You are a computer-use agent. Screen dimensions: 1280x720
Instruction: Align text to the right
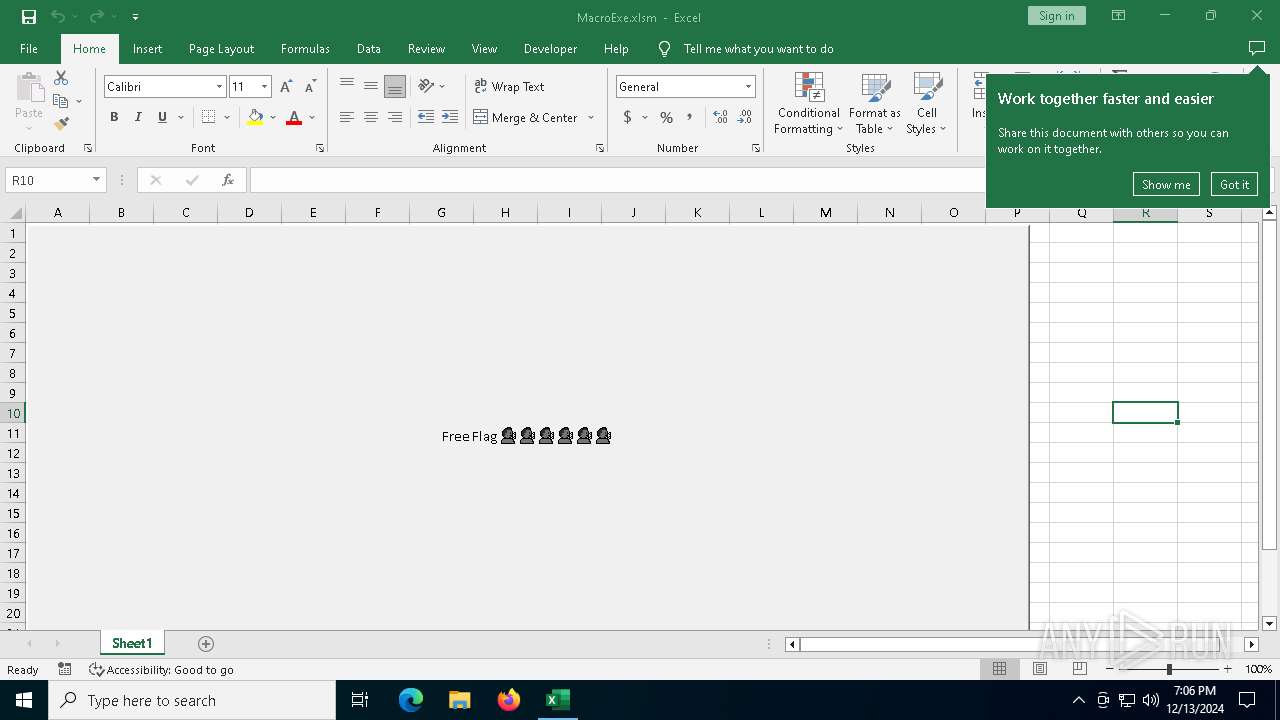coord(395,118)
